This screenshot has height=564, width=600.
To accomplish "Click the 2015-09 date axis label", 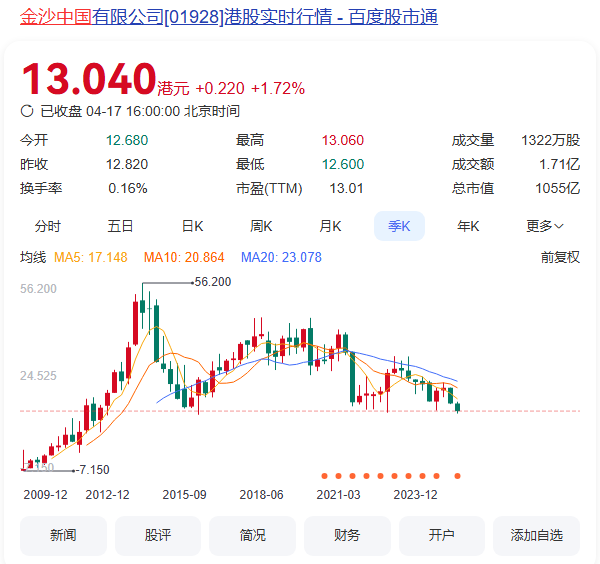I will (x=184, y=495).
